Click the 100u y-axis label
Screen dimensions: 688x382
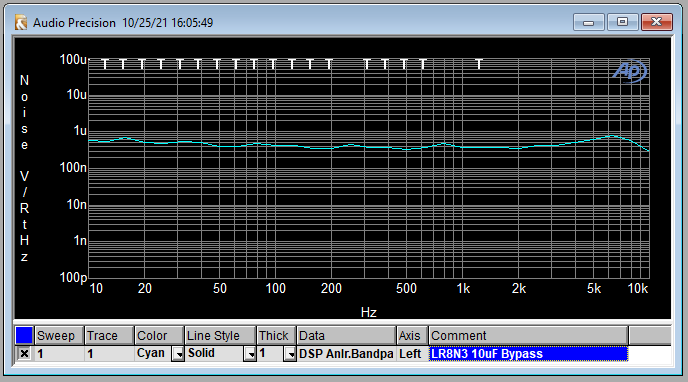[73, 59]
